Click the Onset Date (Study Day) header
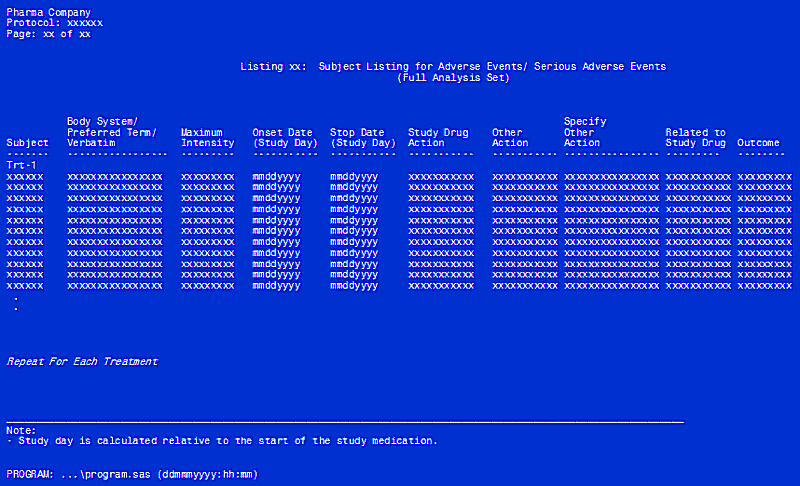800x486 pixels. (x=284, y=138)
